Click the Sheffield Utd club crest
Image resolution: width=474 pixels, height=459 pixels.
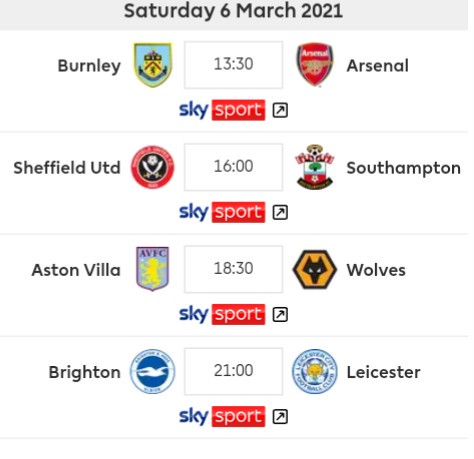153,167
